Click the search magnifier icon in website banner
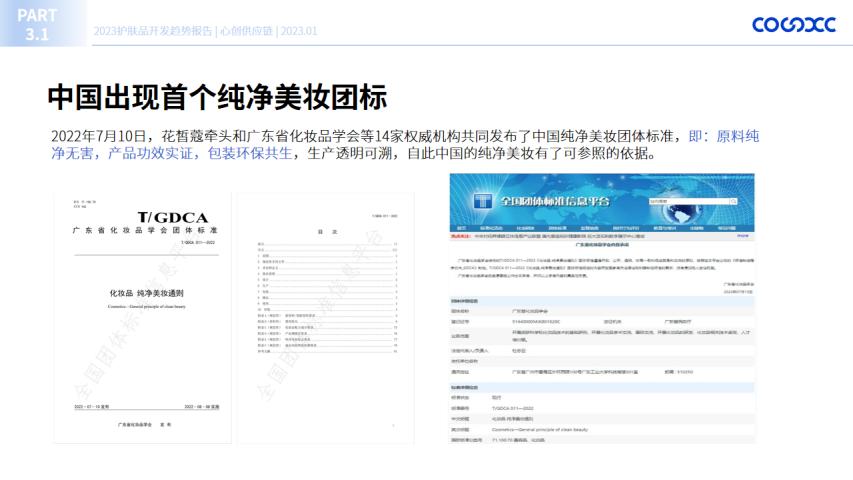This screenshot has height=480, width=853. pyautogui.click(x=735, y=201)
